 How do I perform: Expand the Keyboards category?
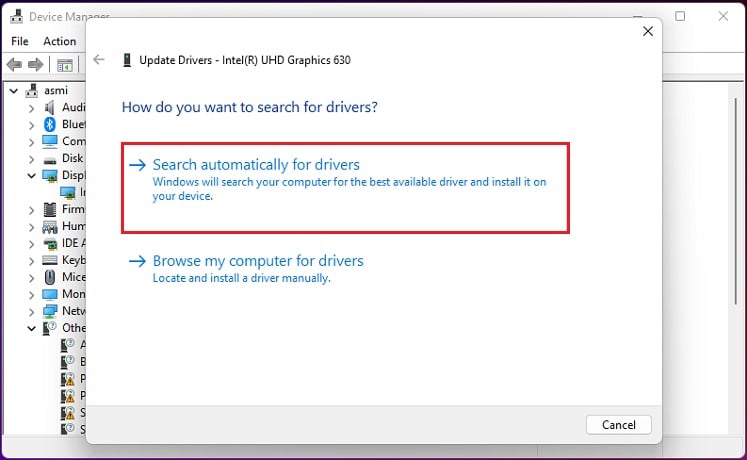click(x=31, y=261)
